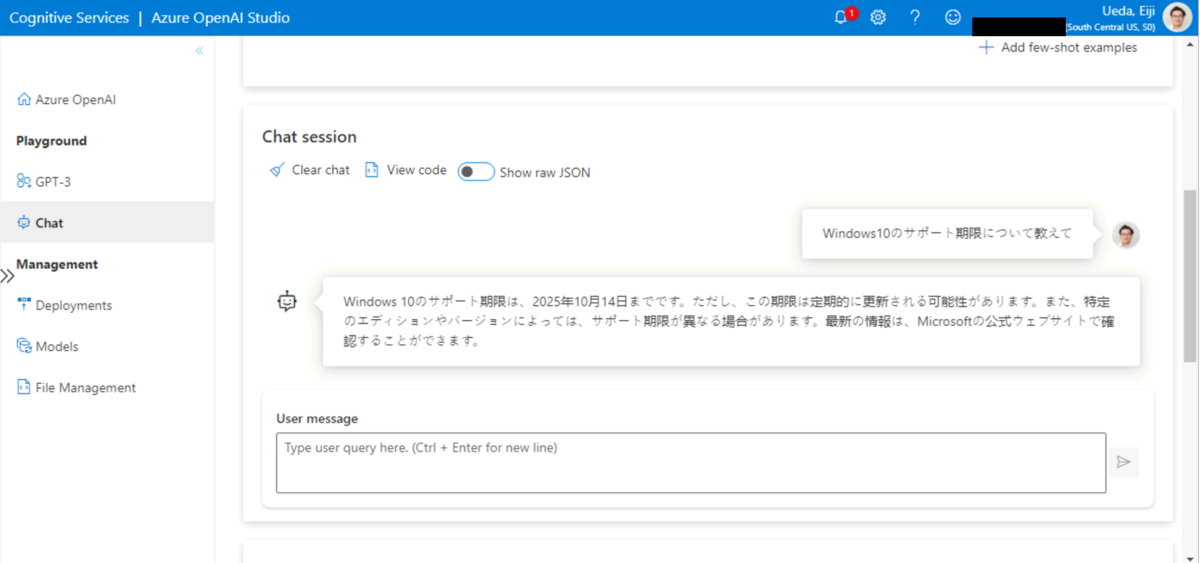1200x563 pixels.
Task: Click the help question mark icon
Action: pos(915,17)
